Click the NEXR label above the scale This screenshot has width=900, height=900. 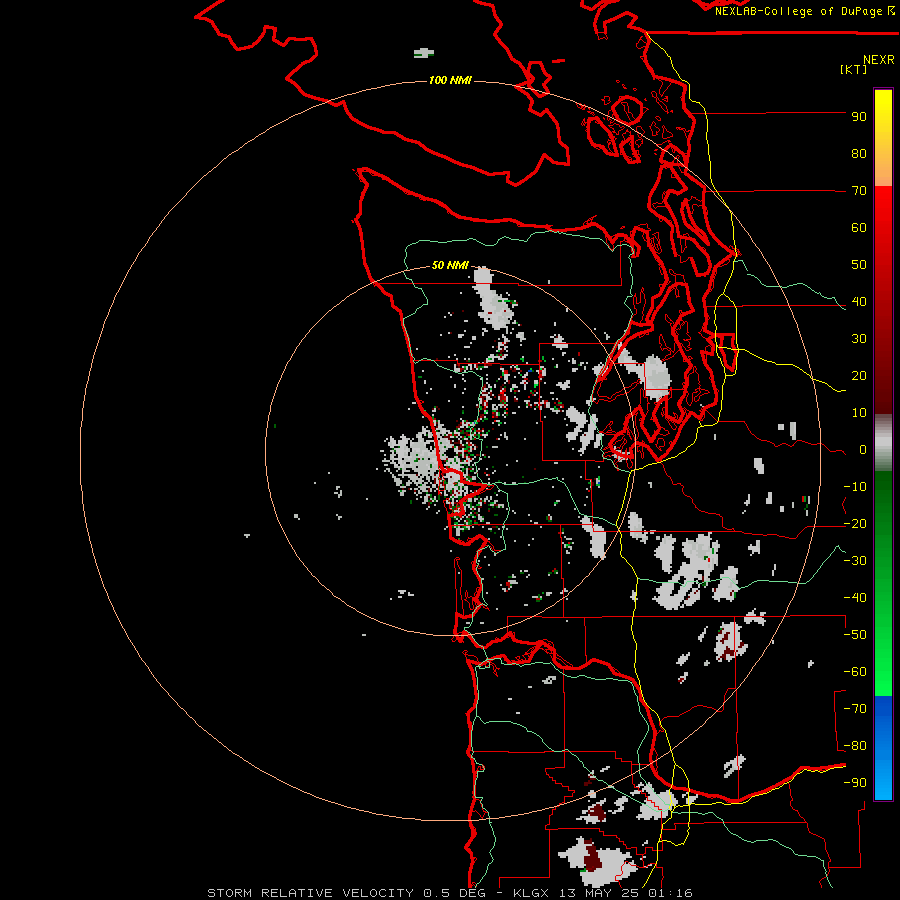click(879, 60)
